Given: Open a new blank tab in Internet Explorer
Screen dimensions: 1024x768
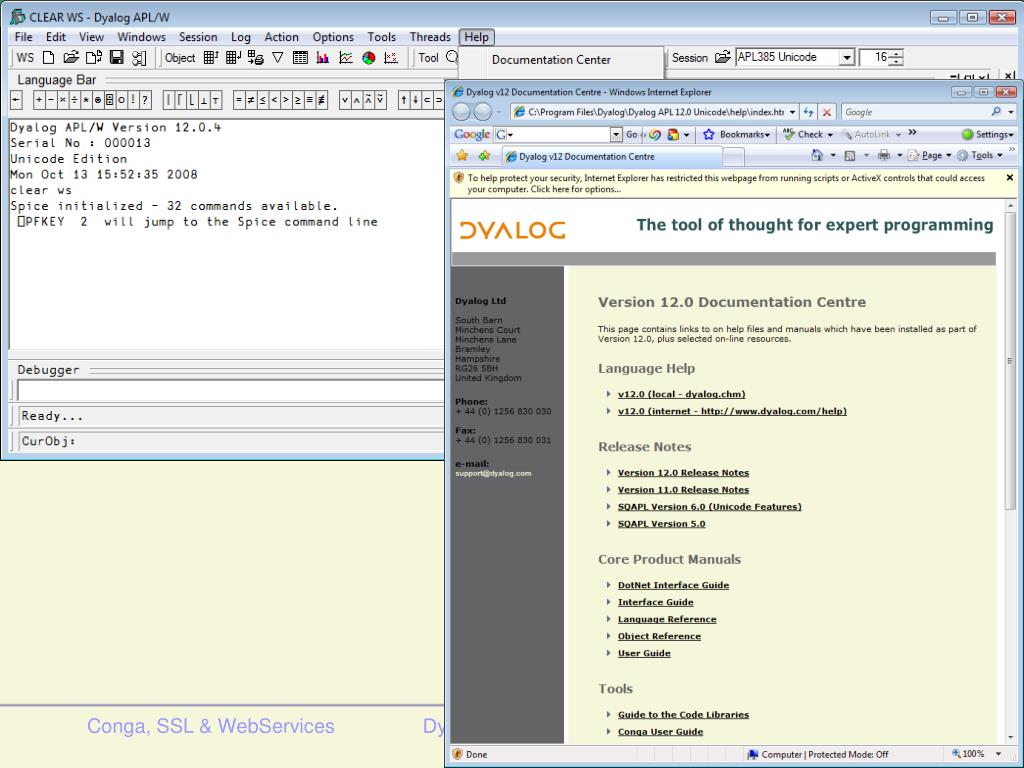Looking at the screenshot, I should pyautogui.click(x=734, y=157).
